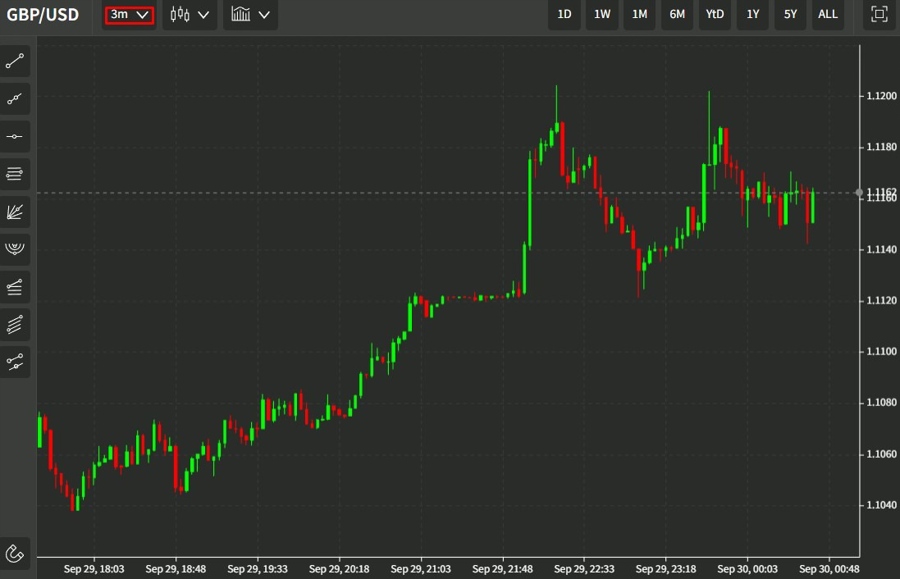Open the indicators dropdown

pyautogui.click(x=250, y=14)
